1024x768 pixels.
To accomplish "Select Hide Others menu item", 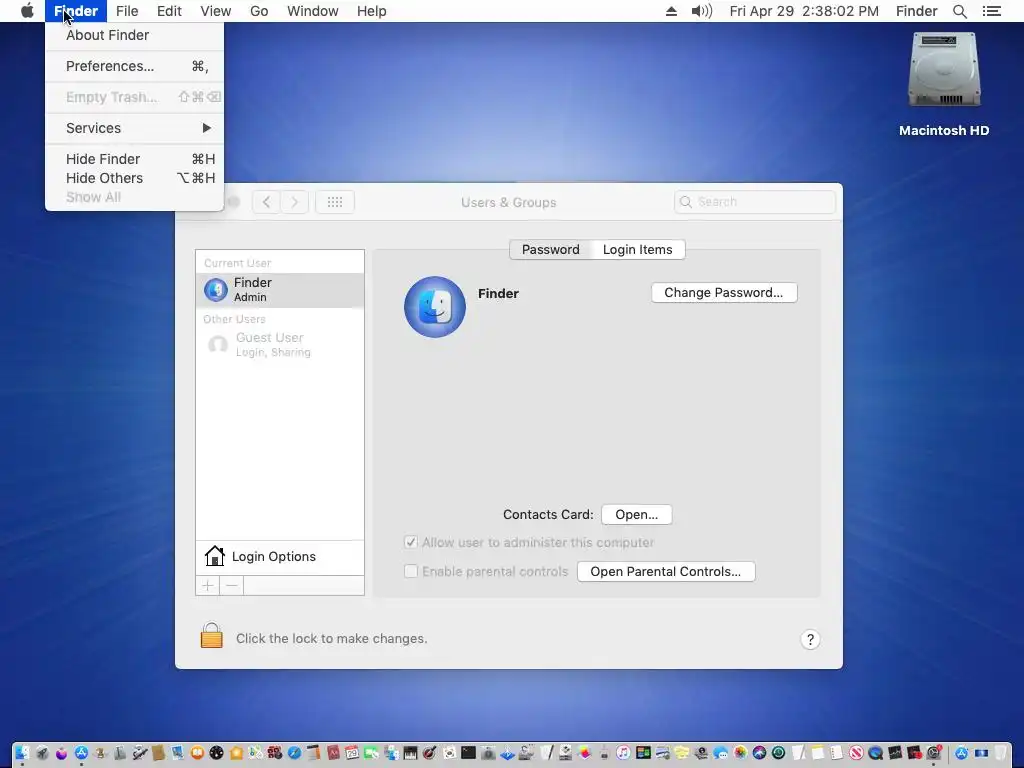I will point(135,178).
